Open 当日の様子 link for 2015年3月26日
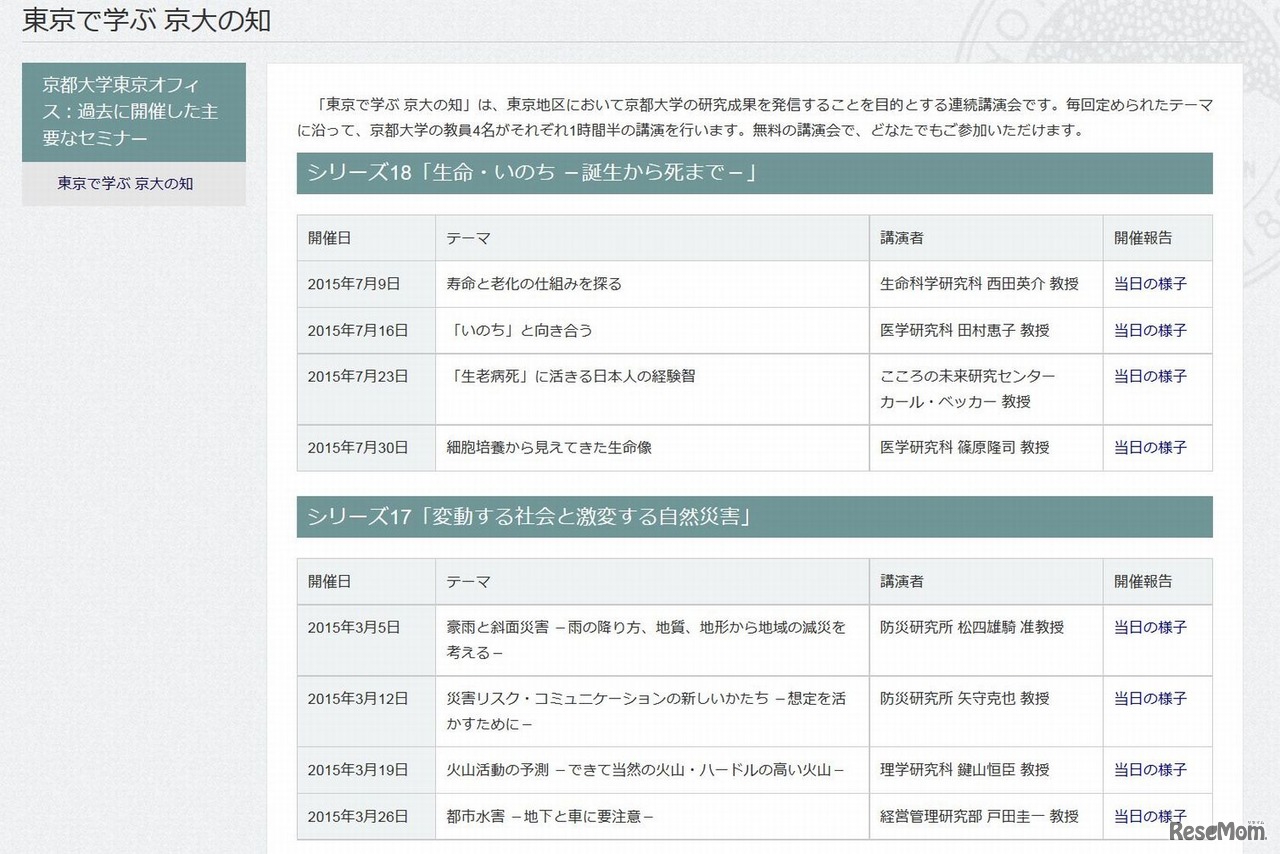This screenshot has height=854, width=1280. 1150,816
